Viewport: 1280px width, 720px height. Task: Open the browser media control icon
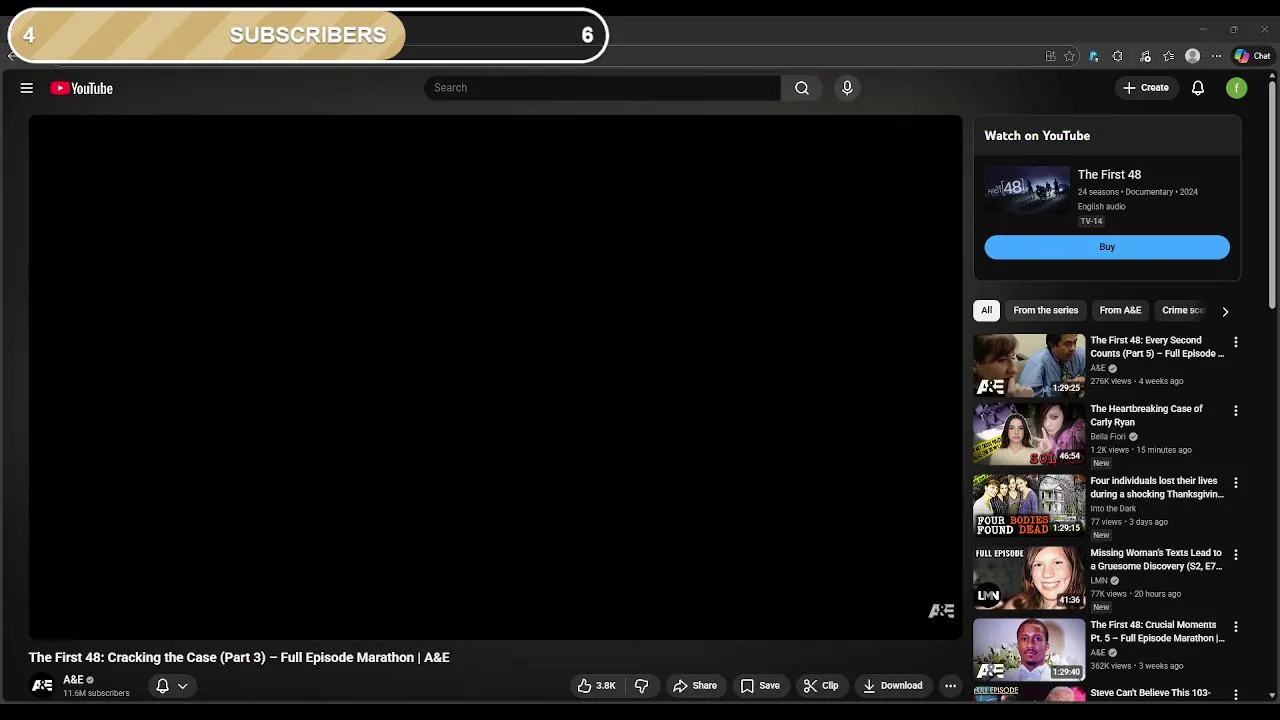point(1145,56)
